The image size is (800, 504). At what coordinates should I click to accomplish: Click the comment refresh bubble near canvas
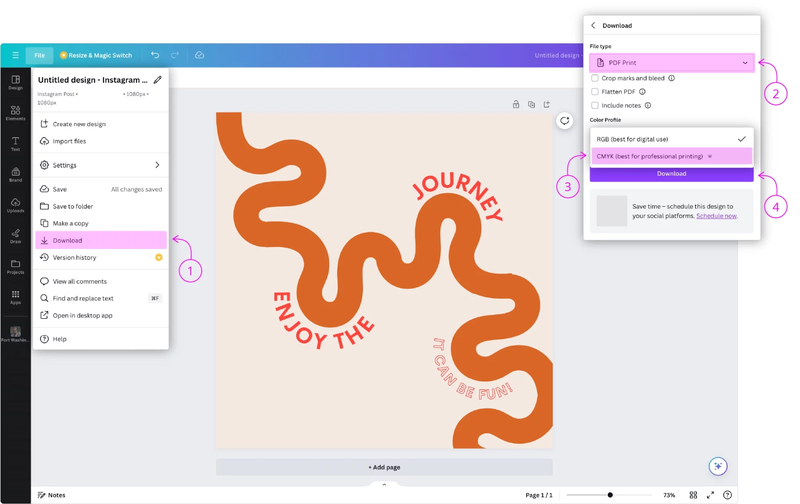(564, 121)
